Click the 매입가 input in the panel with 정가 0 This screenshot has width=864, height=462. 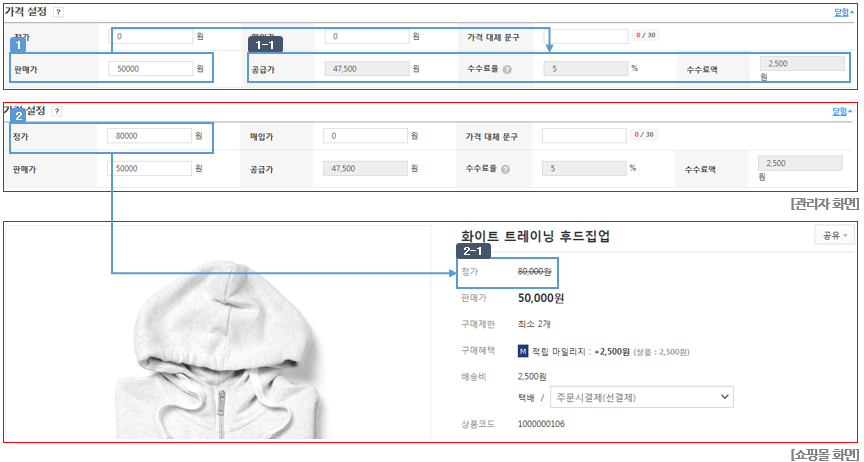[x=367, y=36]
